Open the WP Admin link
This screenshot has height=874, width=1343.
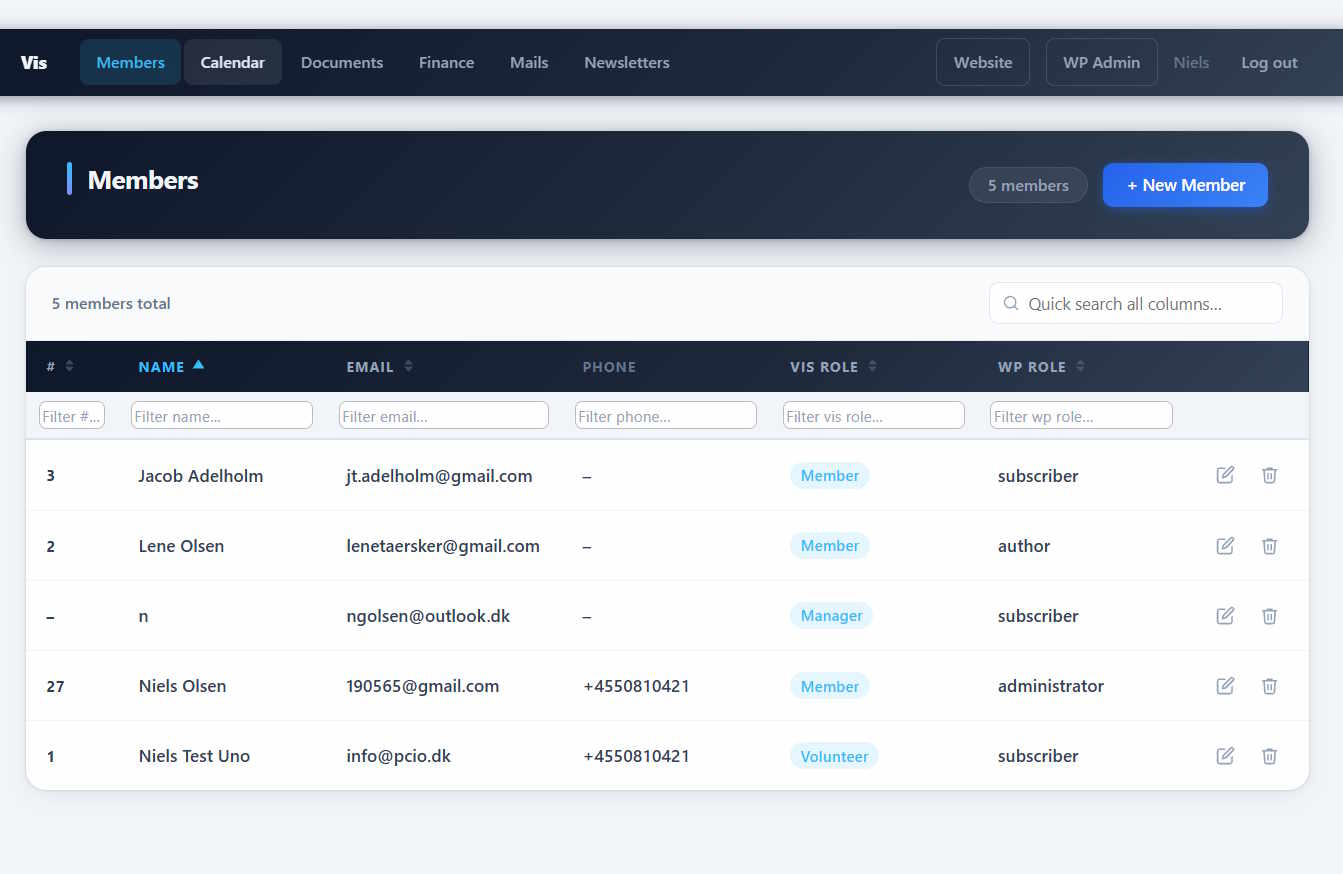[1101, 62]
